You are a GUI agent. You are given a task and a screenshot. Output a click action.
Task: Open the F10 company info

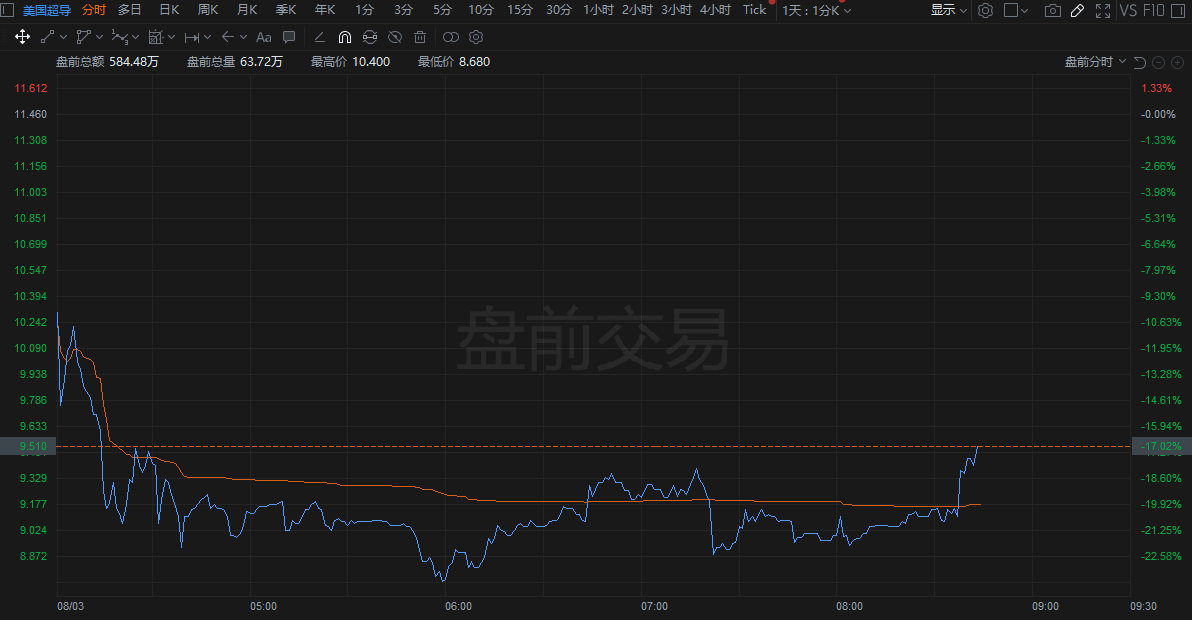point(1156,10)
